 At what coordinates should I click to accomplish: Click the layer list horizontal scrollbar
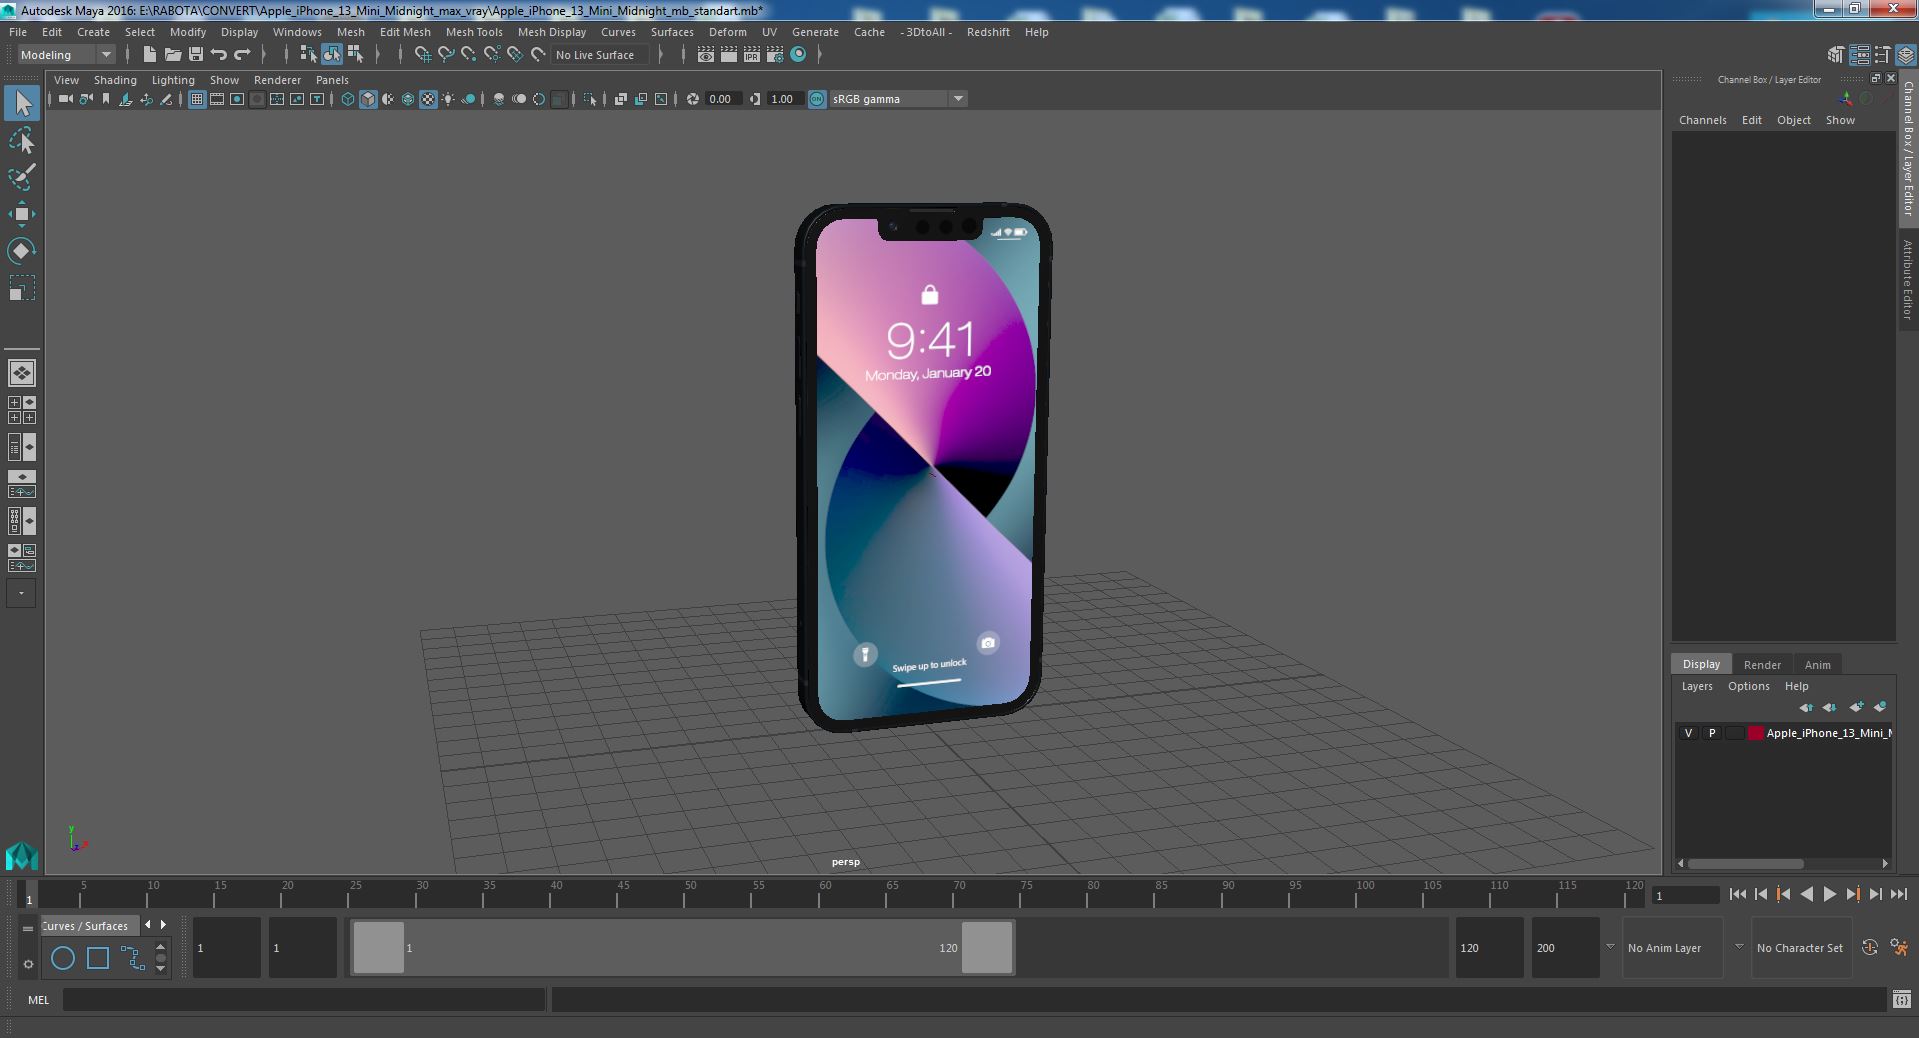pyautogui.click(x=1745, y=863)
